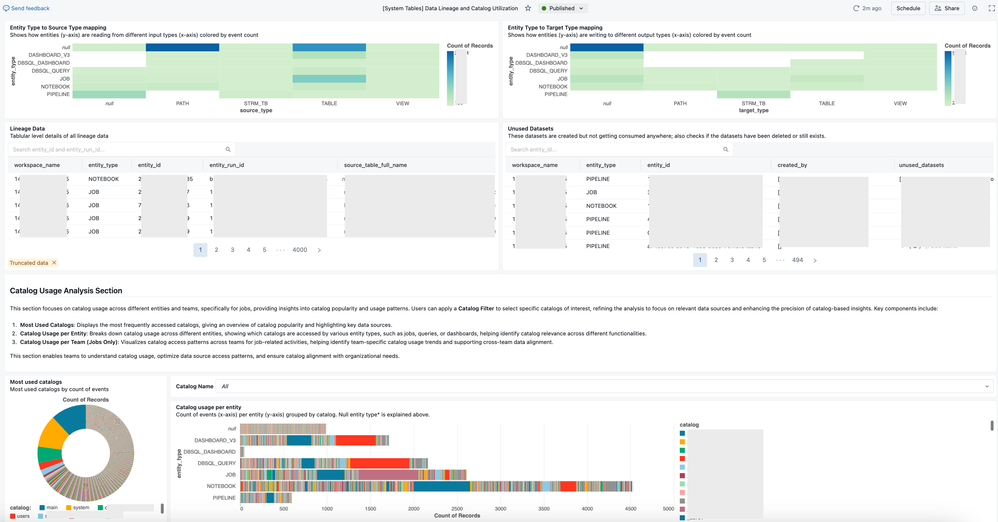The image size is (998, 522).
Task: Click the clock icon beside Share
Action: click(974, 8)
